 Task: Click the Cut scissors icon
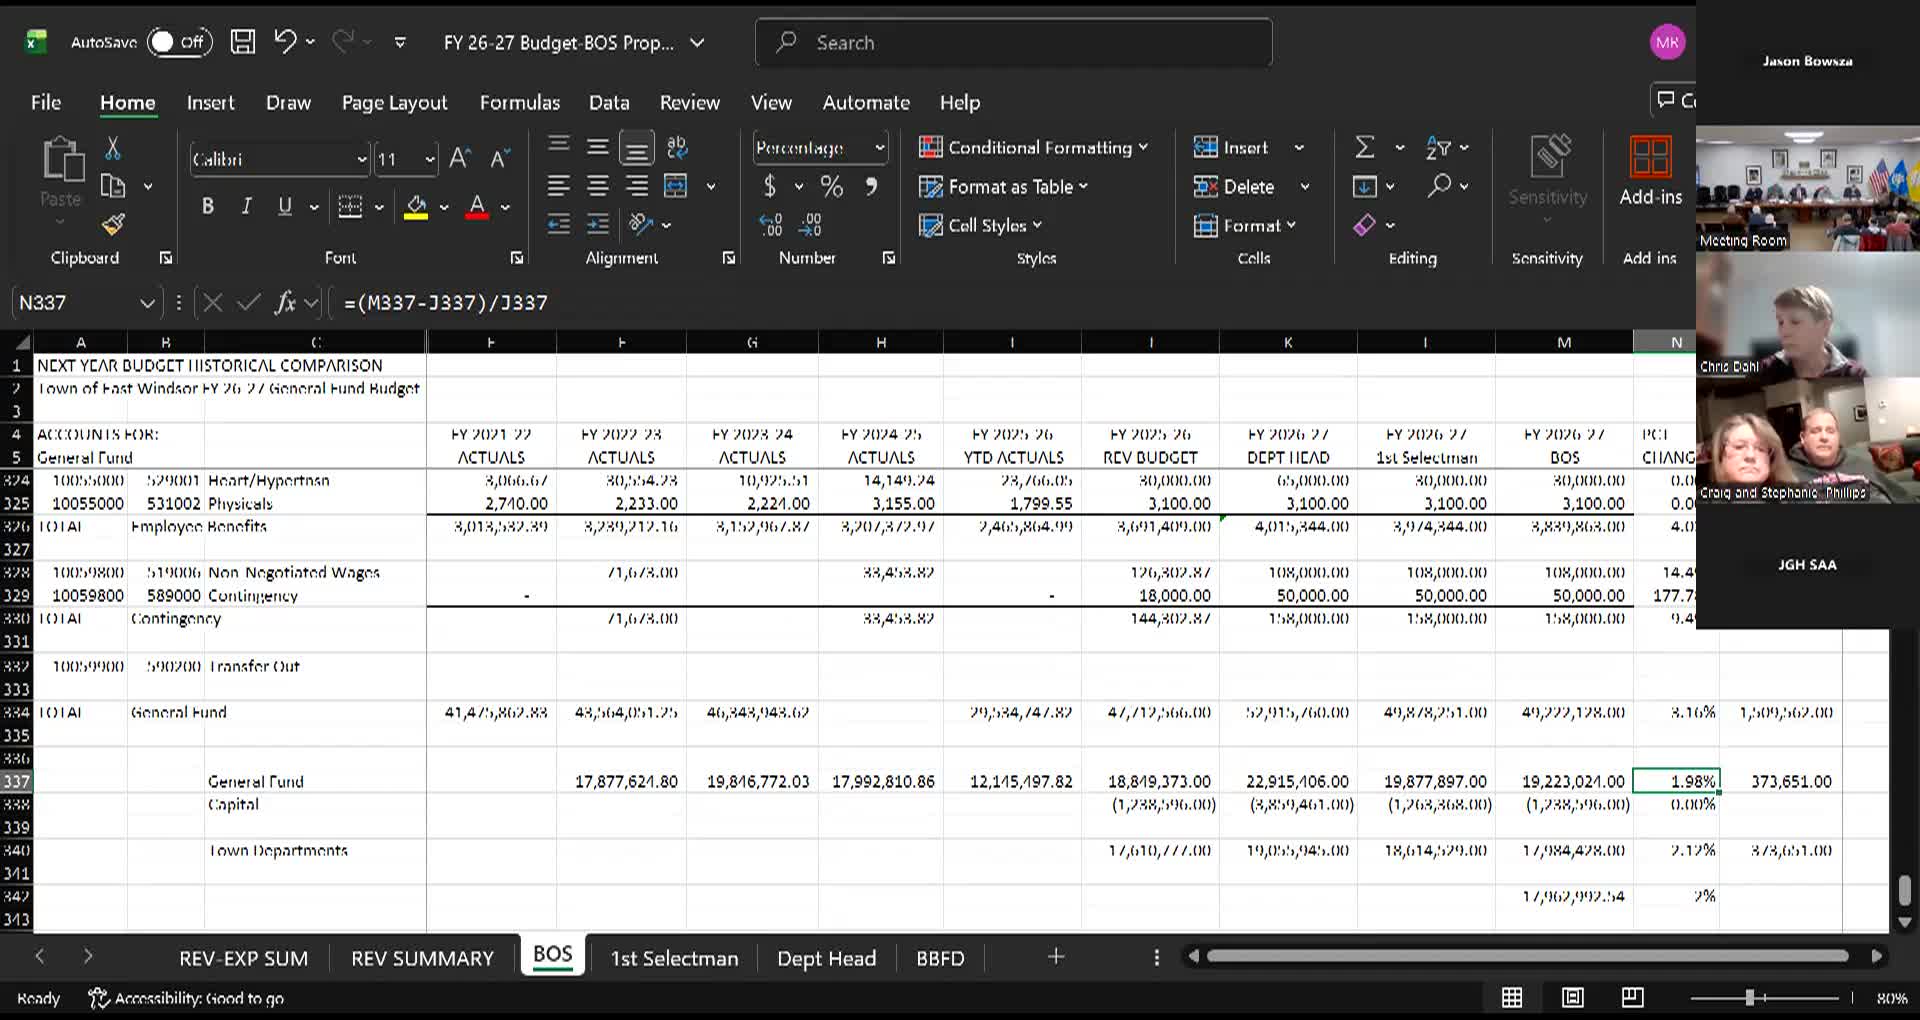[x=113, y=149]
